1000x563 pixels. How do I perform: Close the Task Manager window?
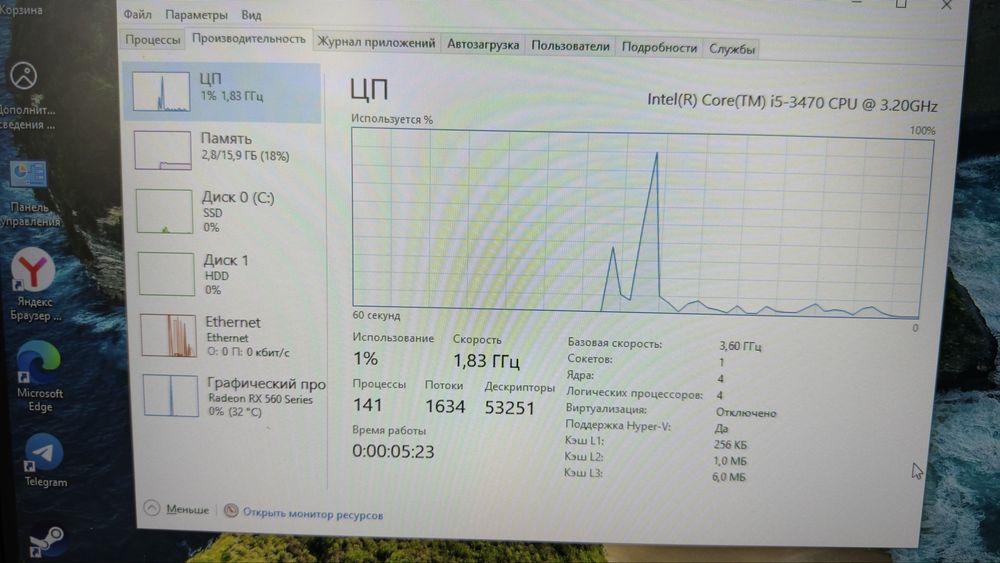946,5
